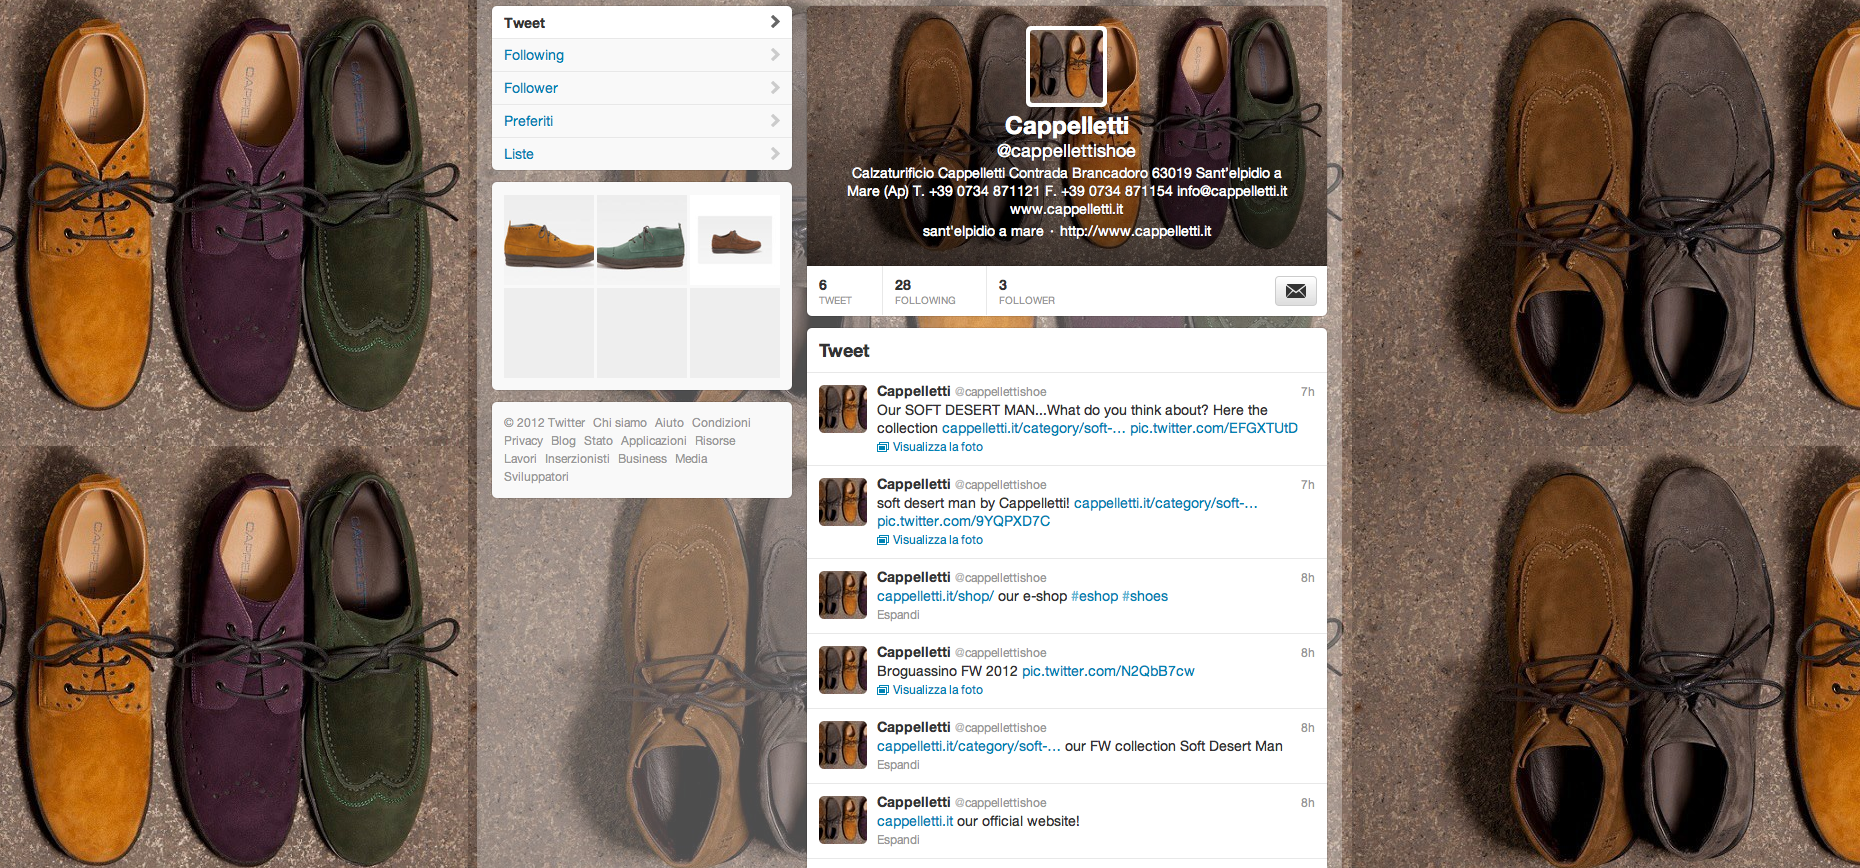
Task: Open http://www.cappelletti.it link in profile header
Action: (x=1135, y=231)
